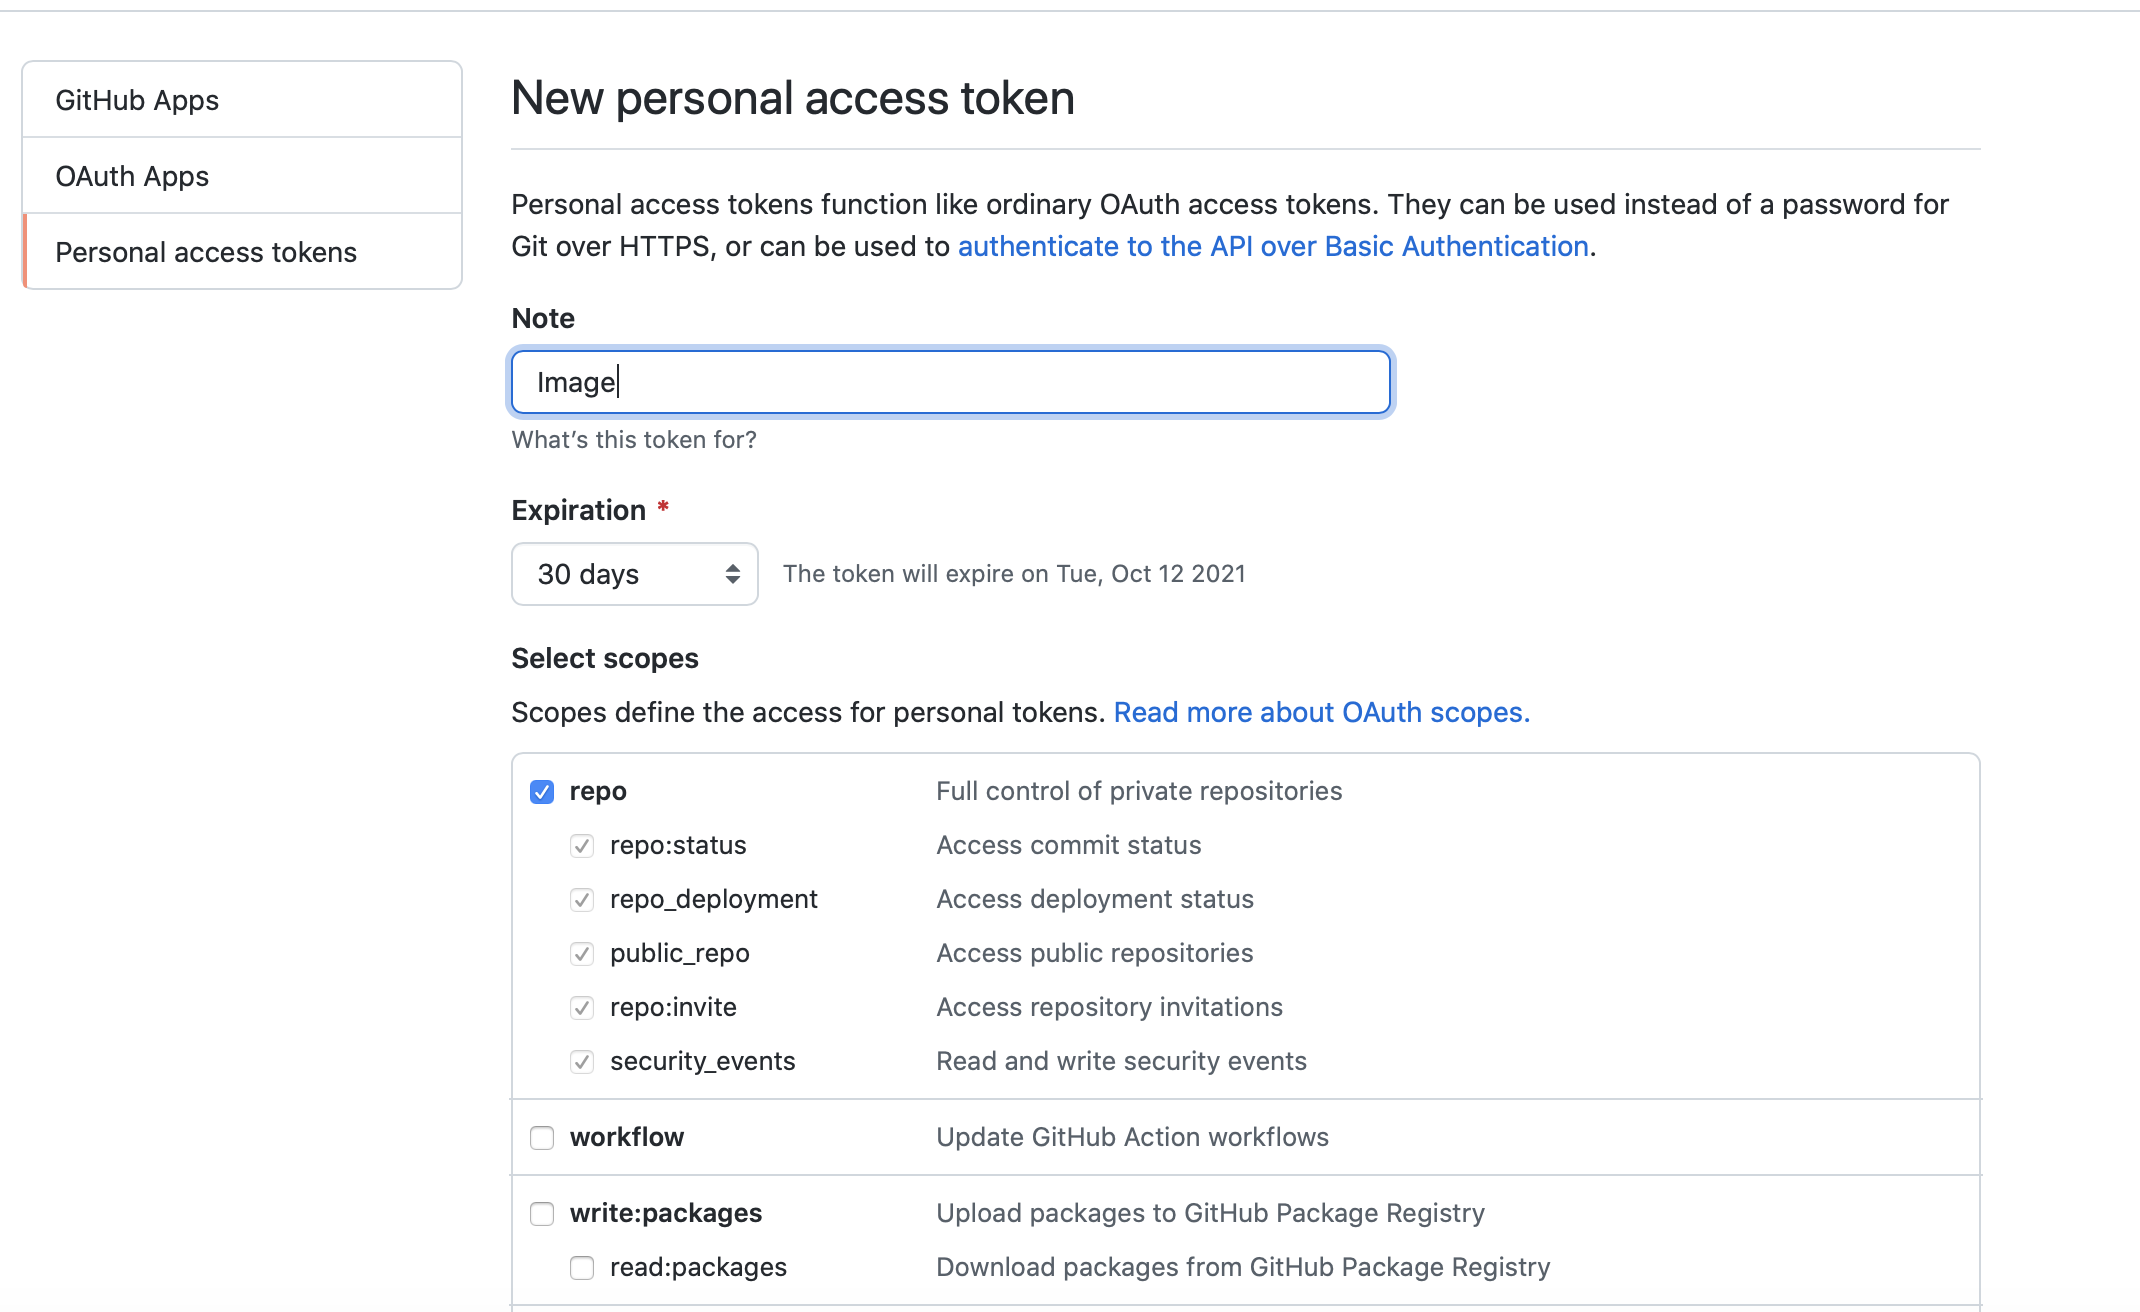The width and height of the screenshot is (2140, 1312).
Task: Click the workflow scope label
Action: click(x=627, y=1137)
